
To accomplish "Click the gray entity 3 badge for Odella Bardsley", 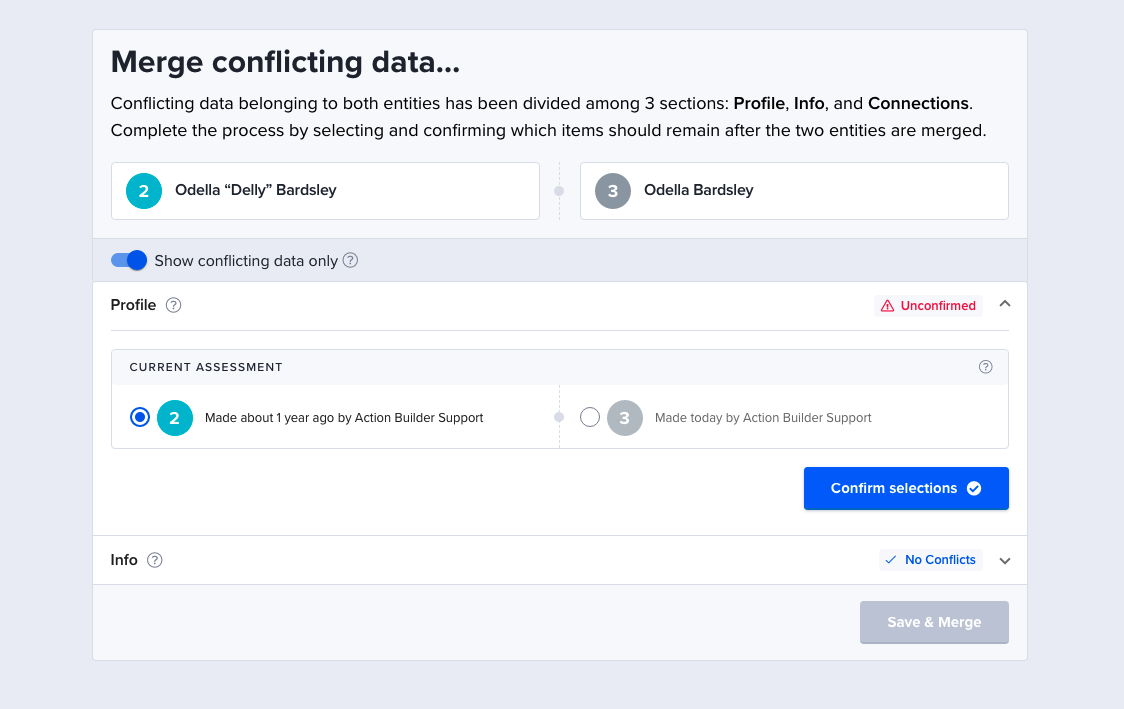I will tap(613, 191).
